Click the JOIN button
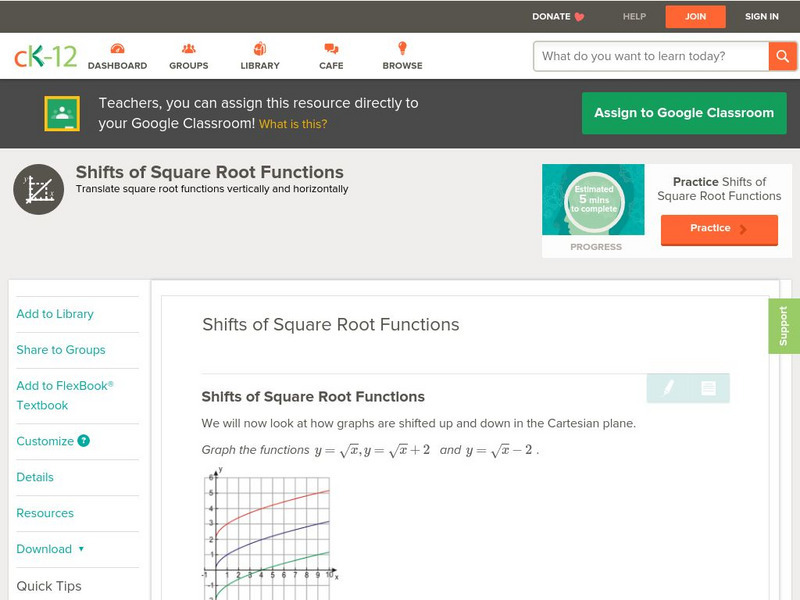The image size is (800, 600). click(695, 17)
